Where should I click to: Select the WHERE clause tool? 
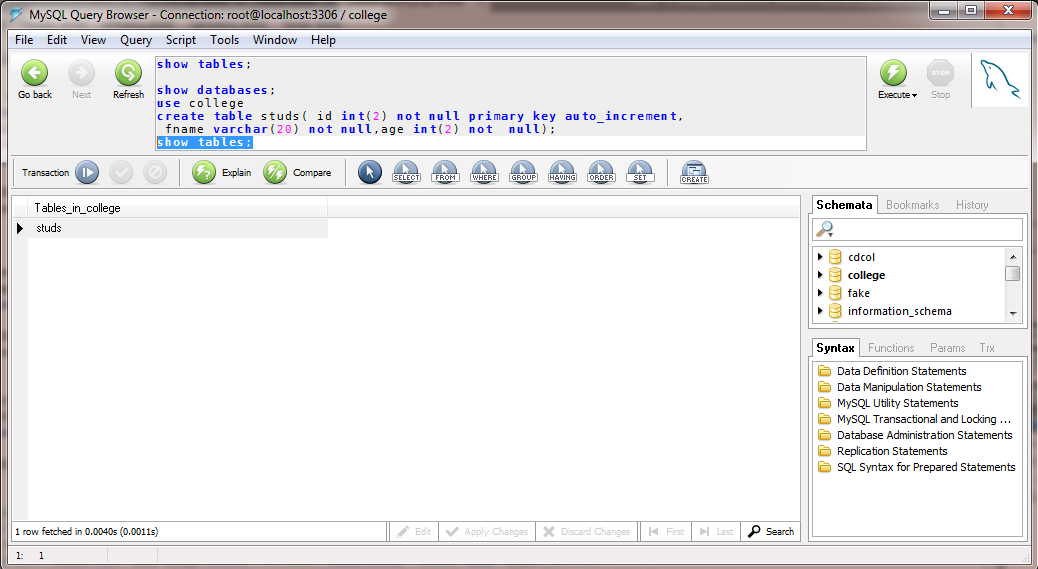coord(485,173)
